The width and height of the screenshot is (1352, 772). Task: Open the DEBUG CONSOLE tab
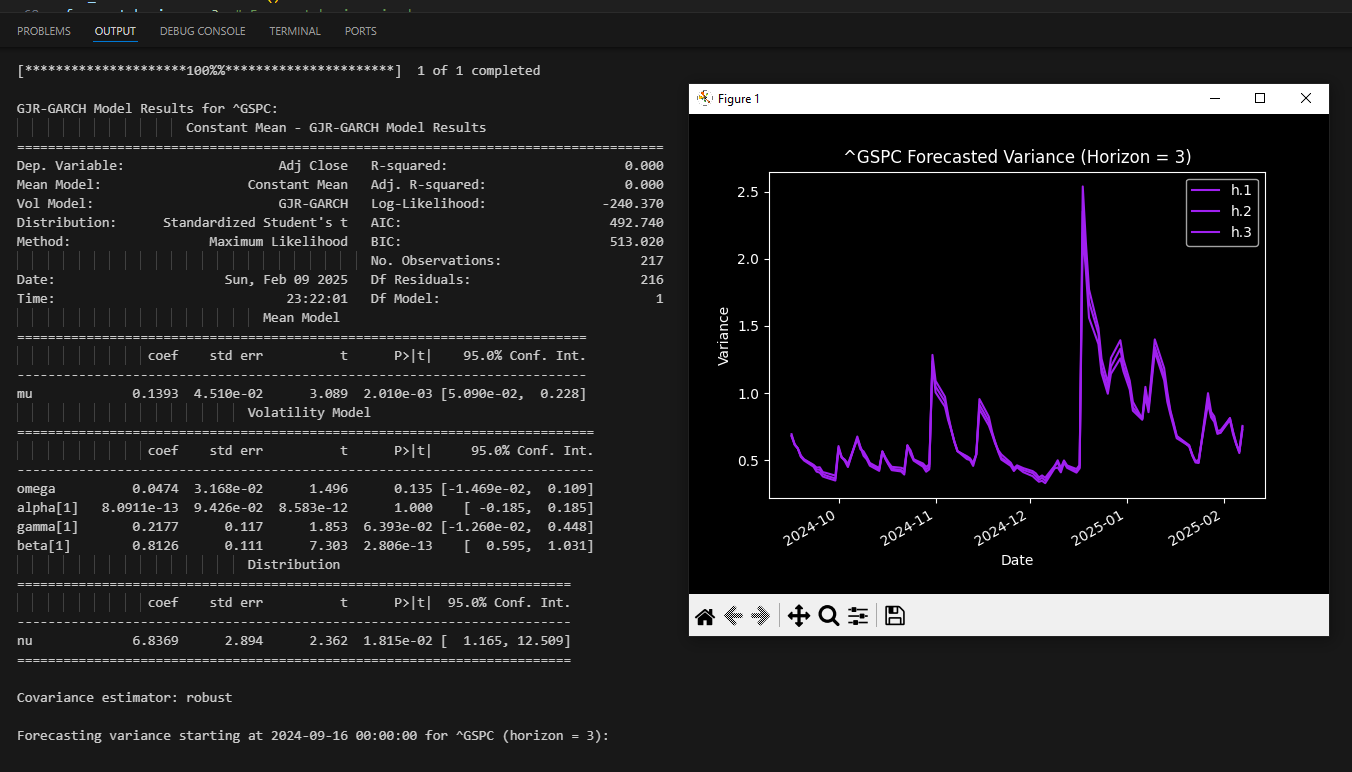pos(202,31)
